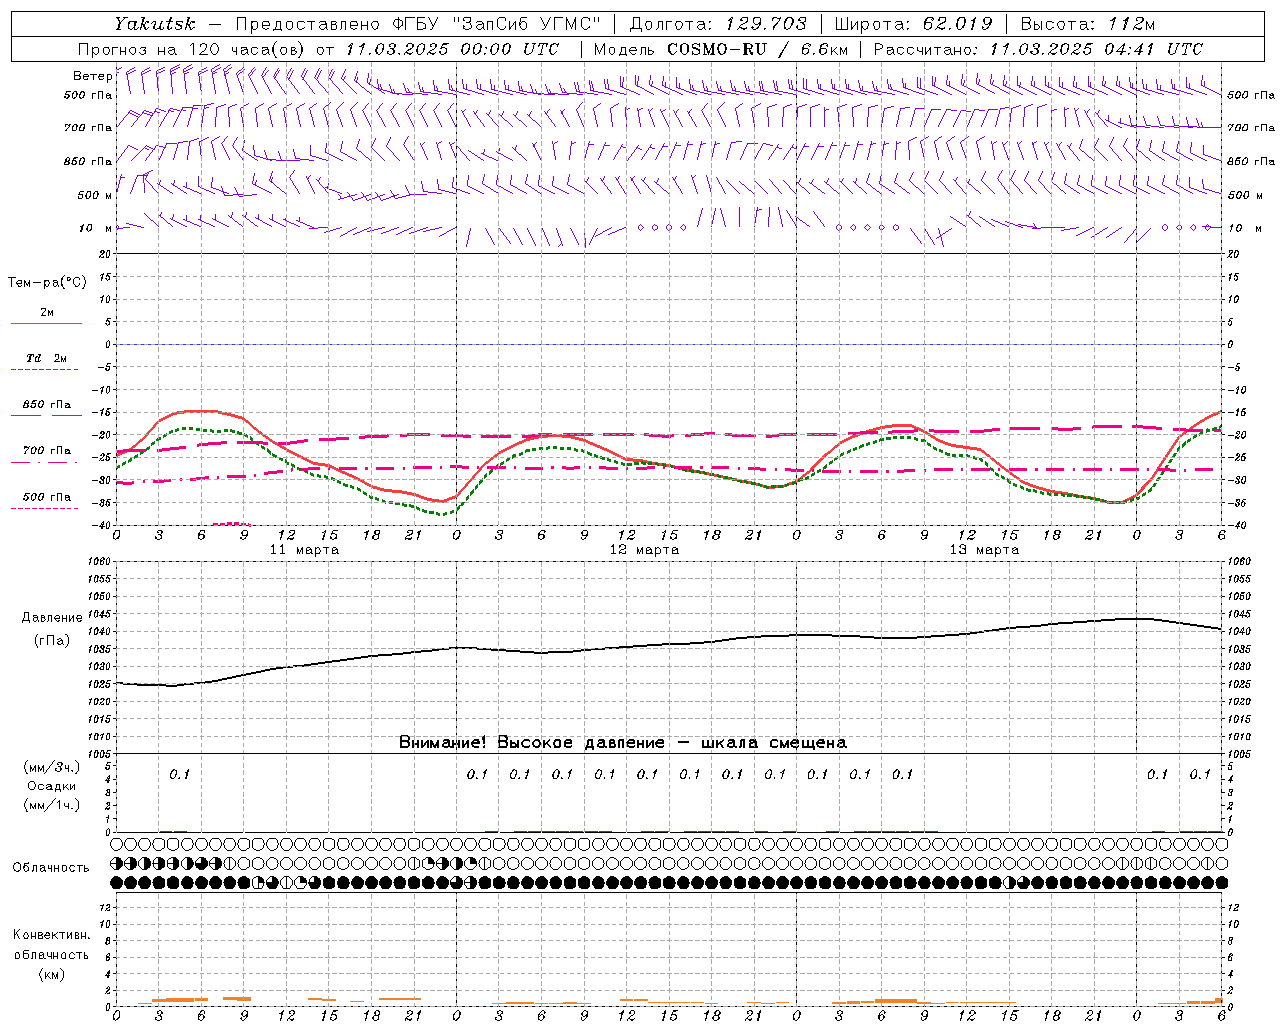The image size is (1280, 1024).
Task: Click the "(гПа)" unit under Давление
Action: pos(52,640)
